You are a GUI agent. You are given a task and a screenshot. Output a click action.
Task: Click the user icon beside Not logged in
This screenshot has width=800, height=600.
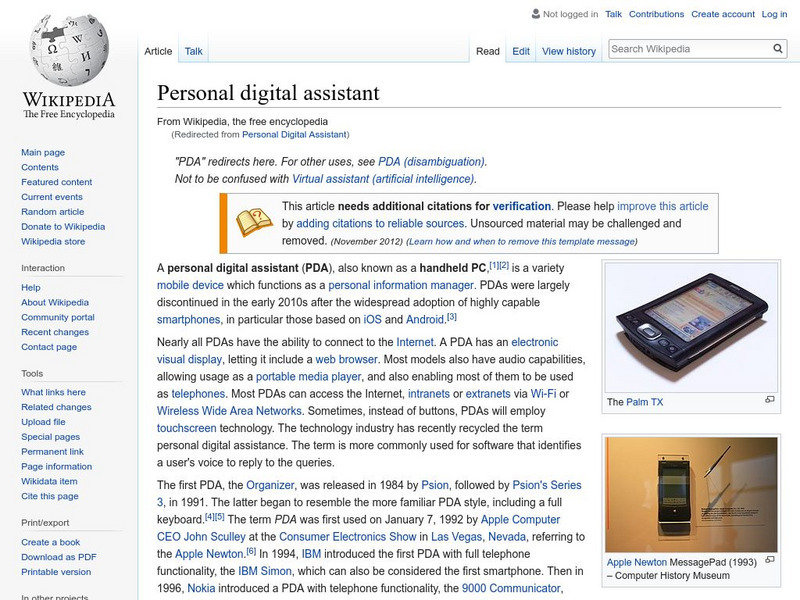[x=536, y=14]
